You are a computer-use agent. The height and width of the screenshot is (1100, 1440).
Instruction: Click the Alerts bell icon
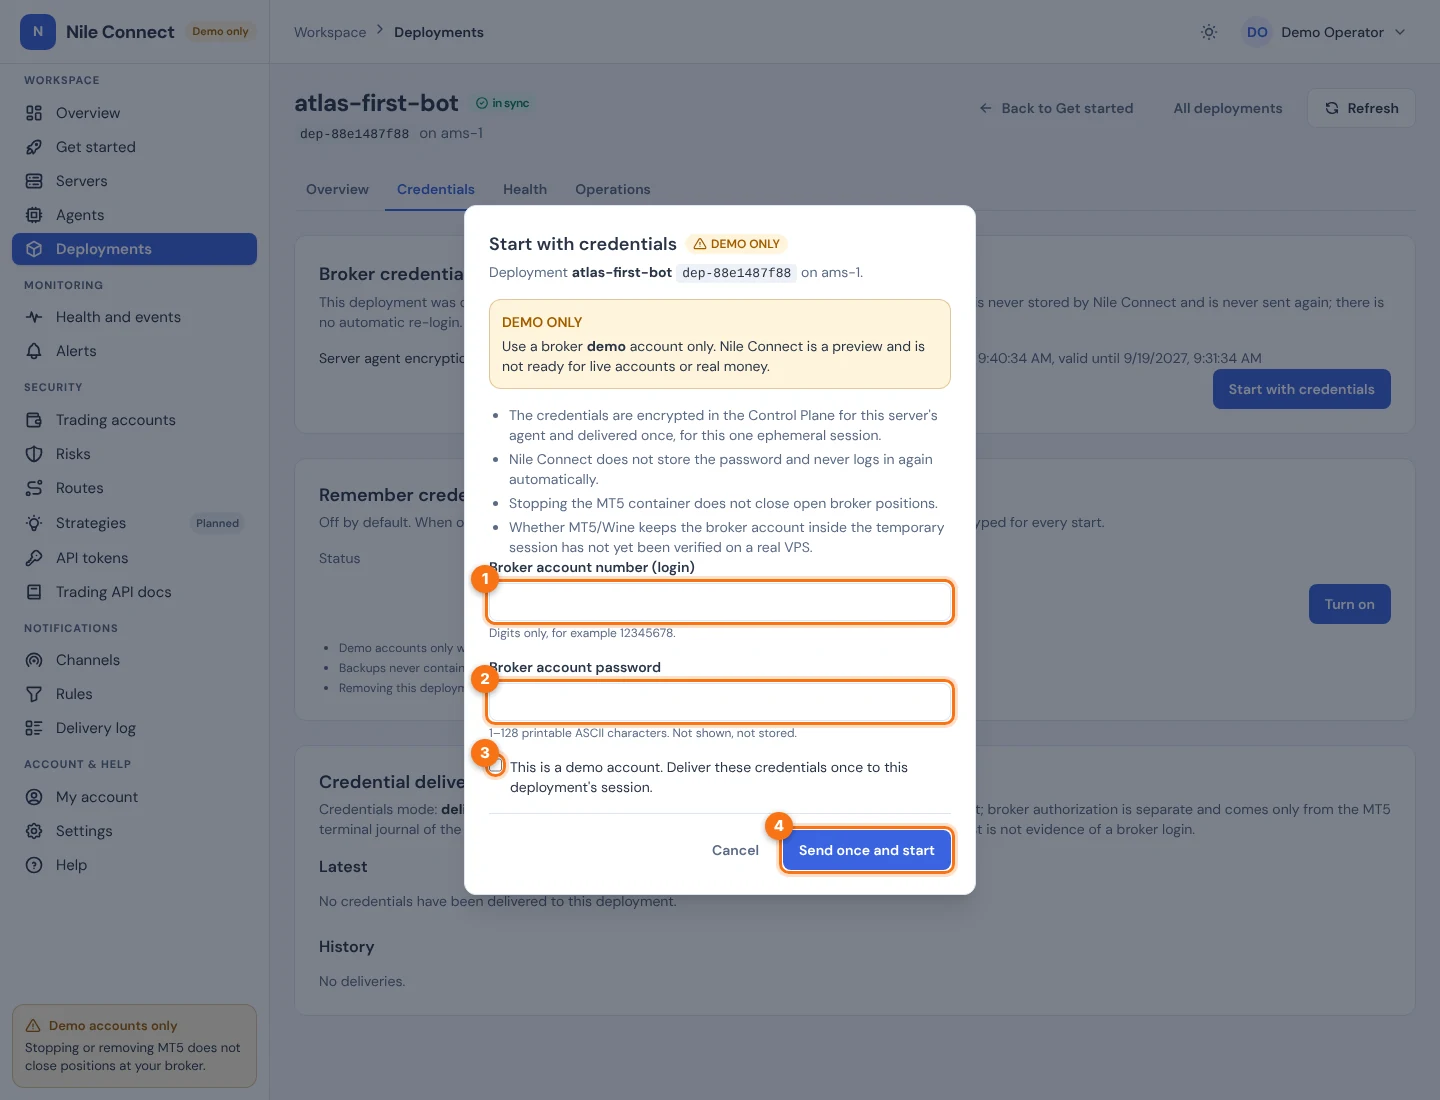pos(34,351)
